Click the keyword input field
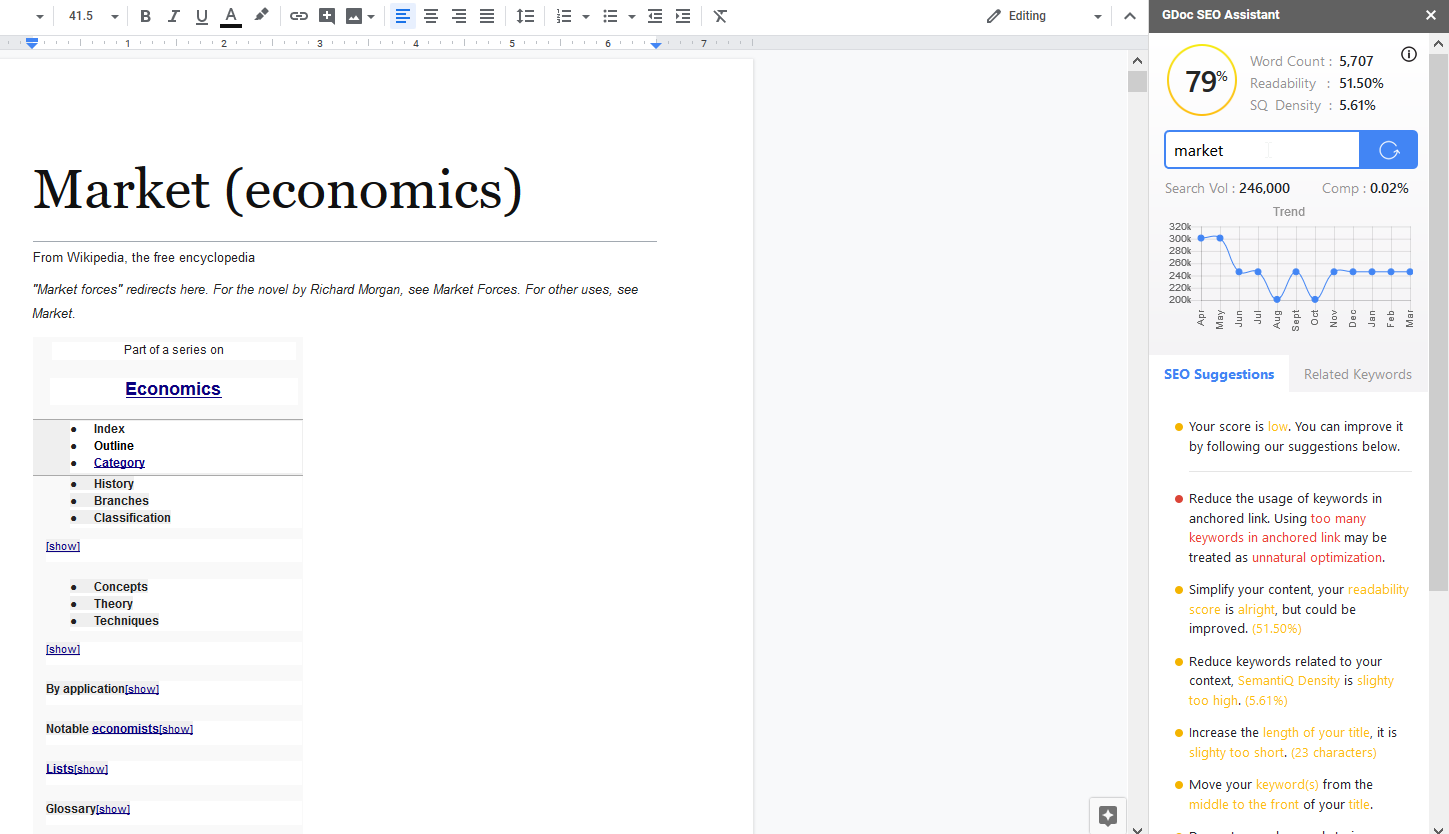The image size is (1449, 834). click(1262, 150)
